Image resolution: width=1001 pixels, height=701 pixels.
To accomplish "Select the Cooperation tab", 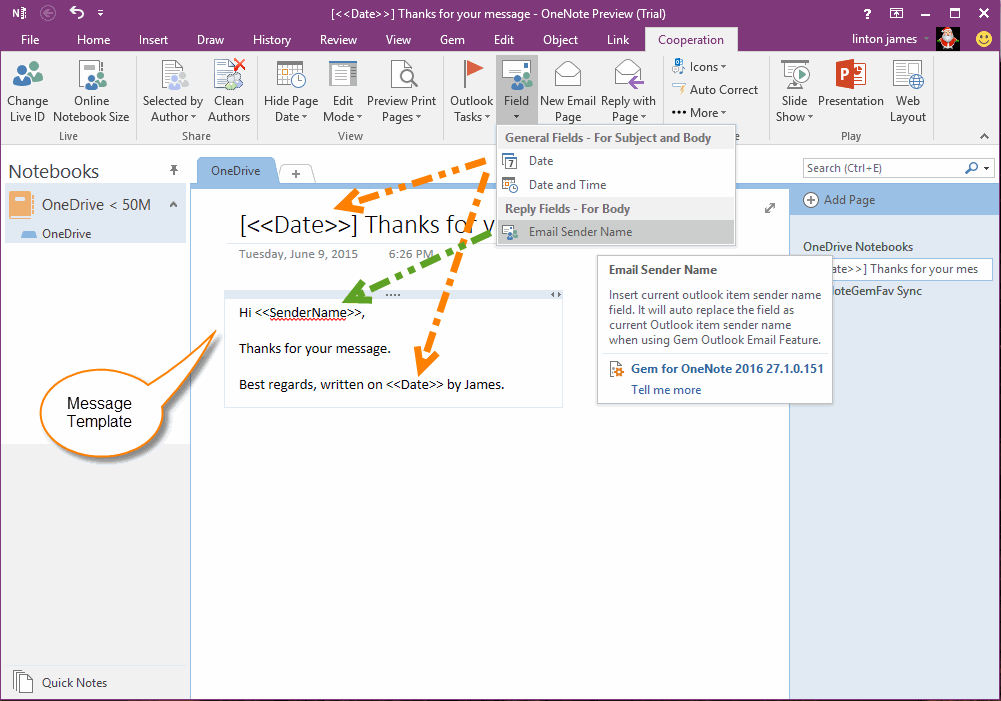I will [691, 40].
